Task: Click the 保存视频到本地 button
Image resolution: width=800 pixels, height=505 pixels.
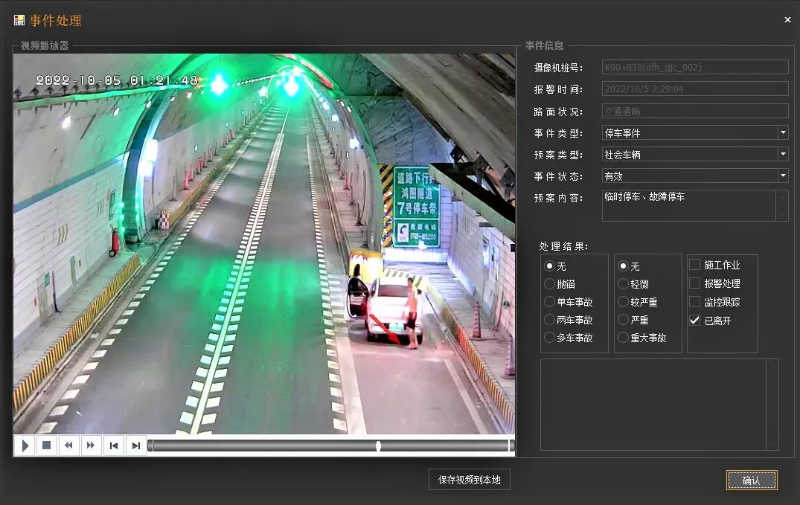Action: point(470,480)
